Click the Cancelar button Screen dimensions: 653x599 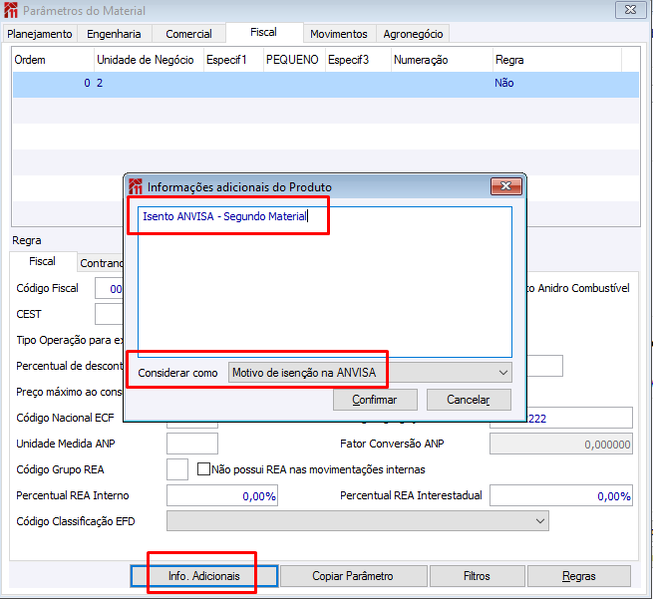469,400
